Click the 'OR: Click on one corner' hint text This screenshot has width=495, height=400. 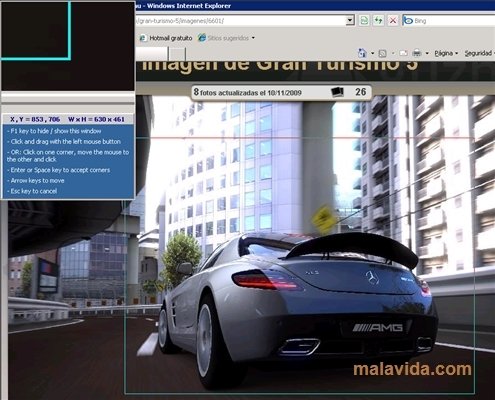click(x=68, y=156)
